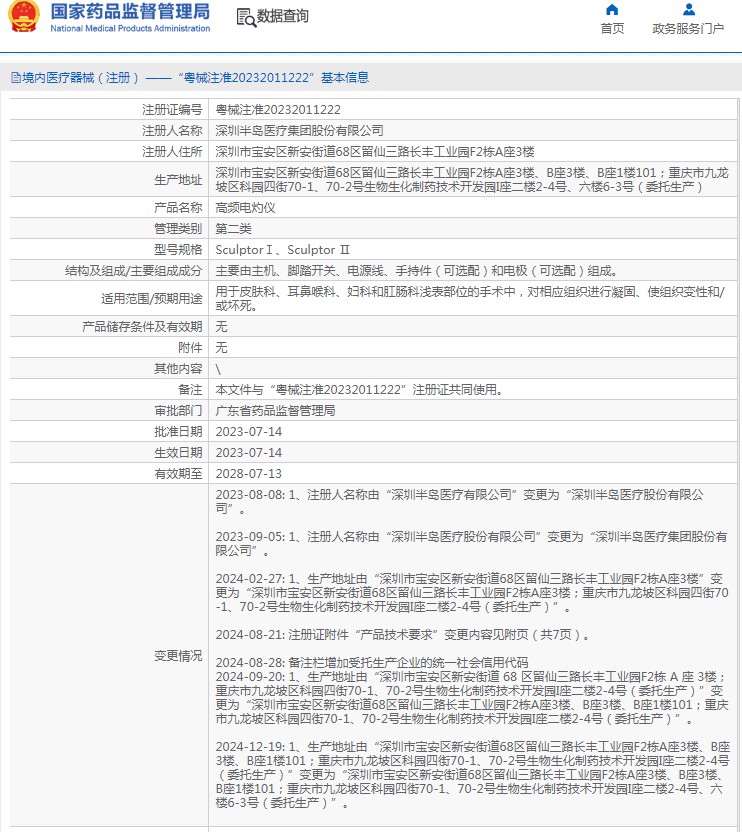The image size is (742, 832).
Task: Click the expiry date 2028-07-13
Action: point(249,474)
